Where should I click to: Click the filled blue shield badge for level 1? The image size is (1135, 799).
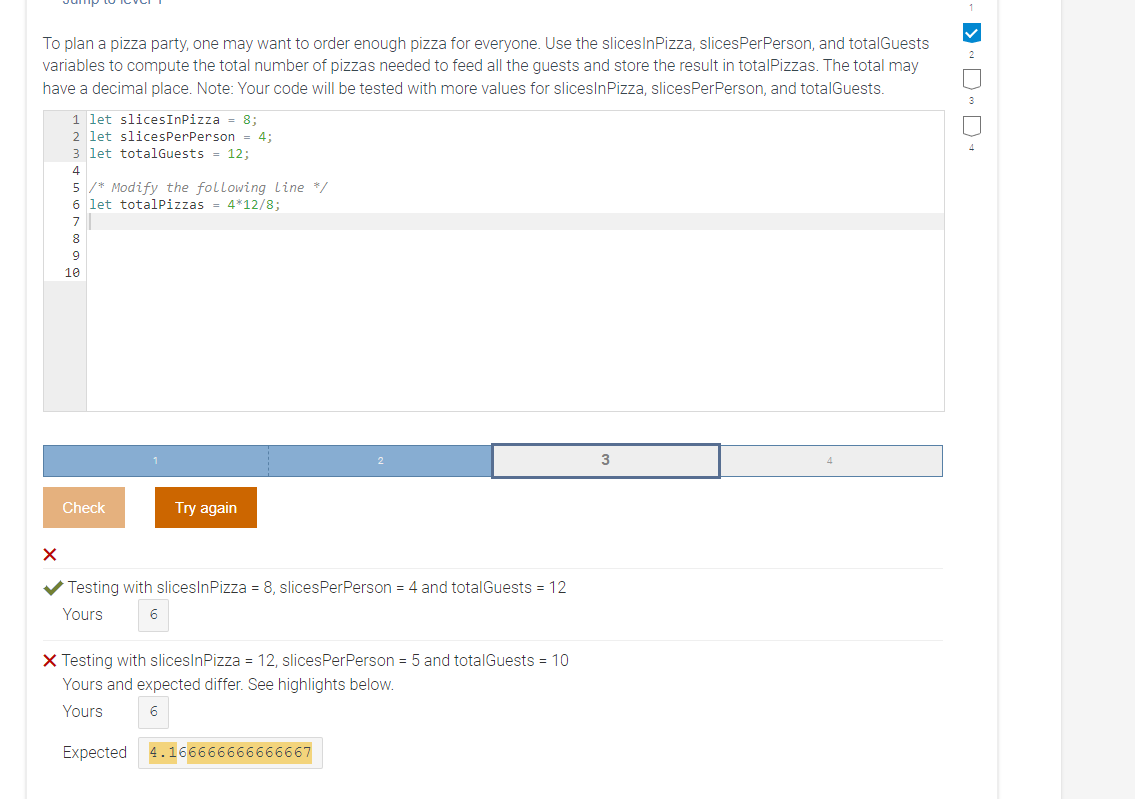pos(970,32)
